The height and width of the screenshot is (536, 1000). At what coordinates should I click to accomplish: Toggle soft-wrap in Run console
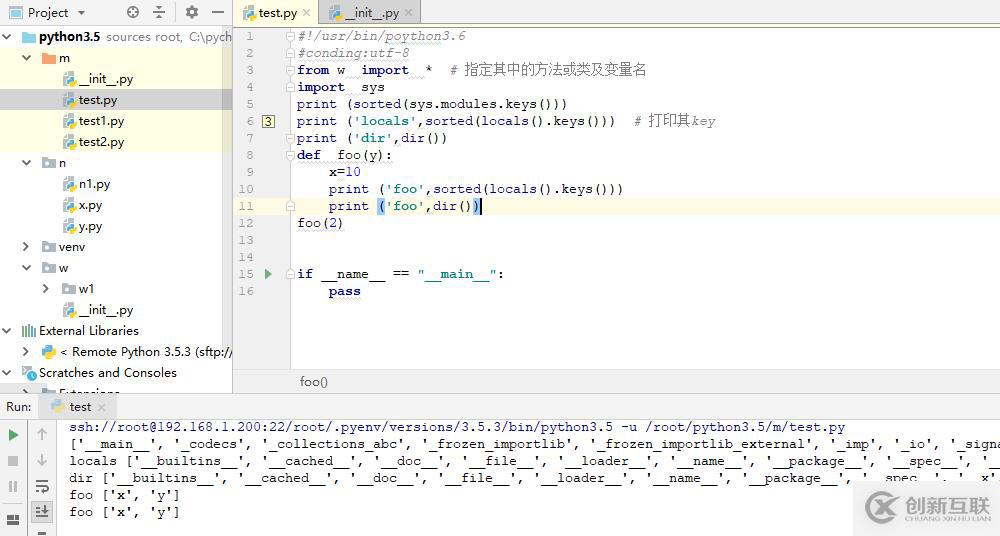(x=42, y=486)
